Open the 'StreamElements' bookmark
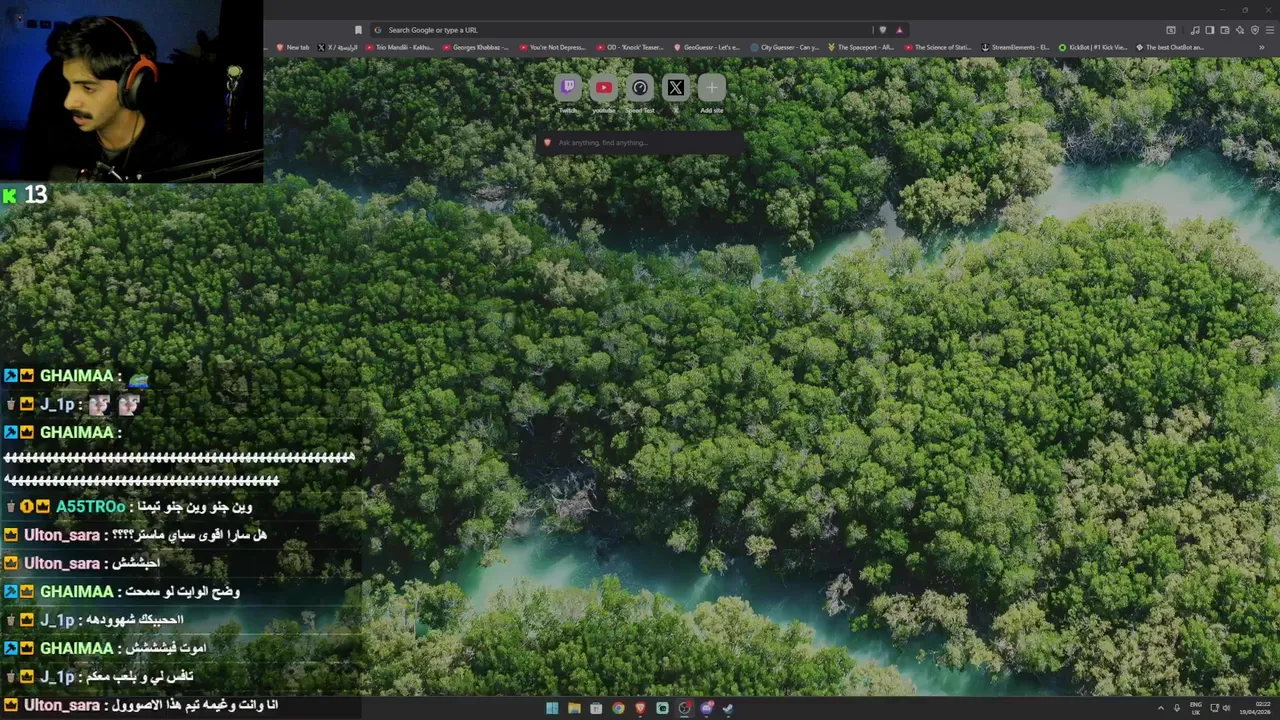Viewport: 1280px width, 720px height. point(1016,47)
